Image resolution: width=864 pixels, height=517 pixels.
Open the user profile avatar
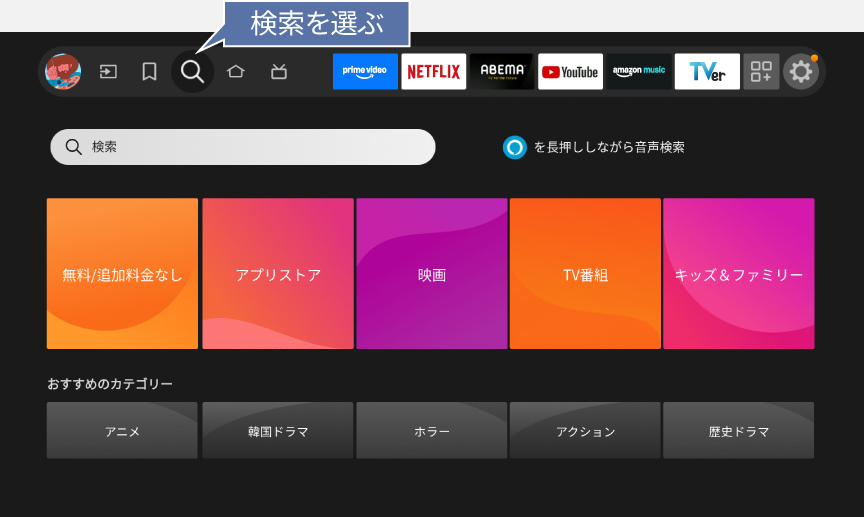click(x=63, y=72)
